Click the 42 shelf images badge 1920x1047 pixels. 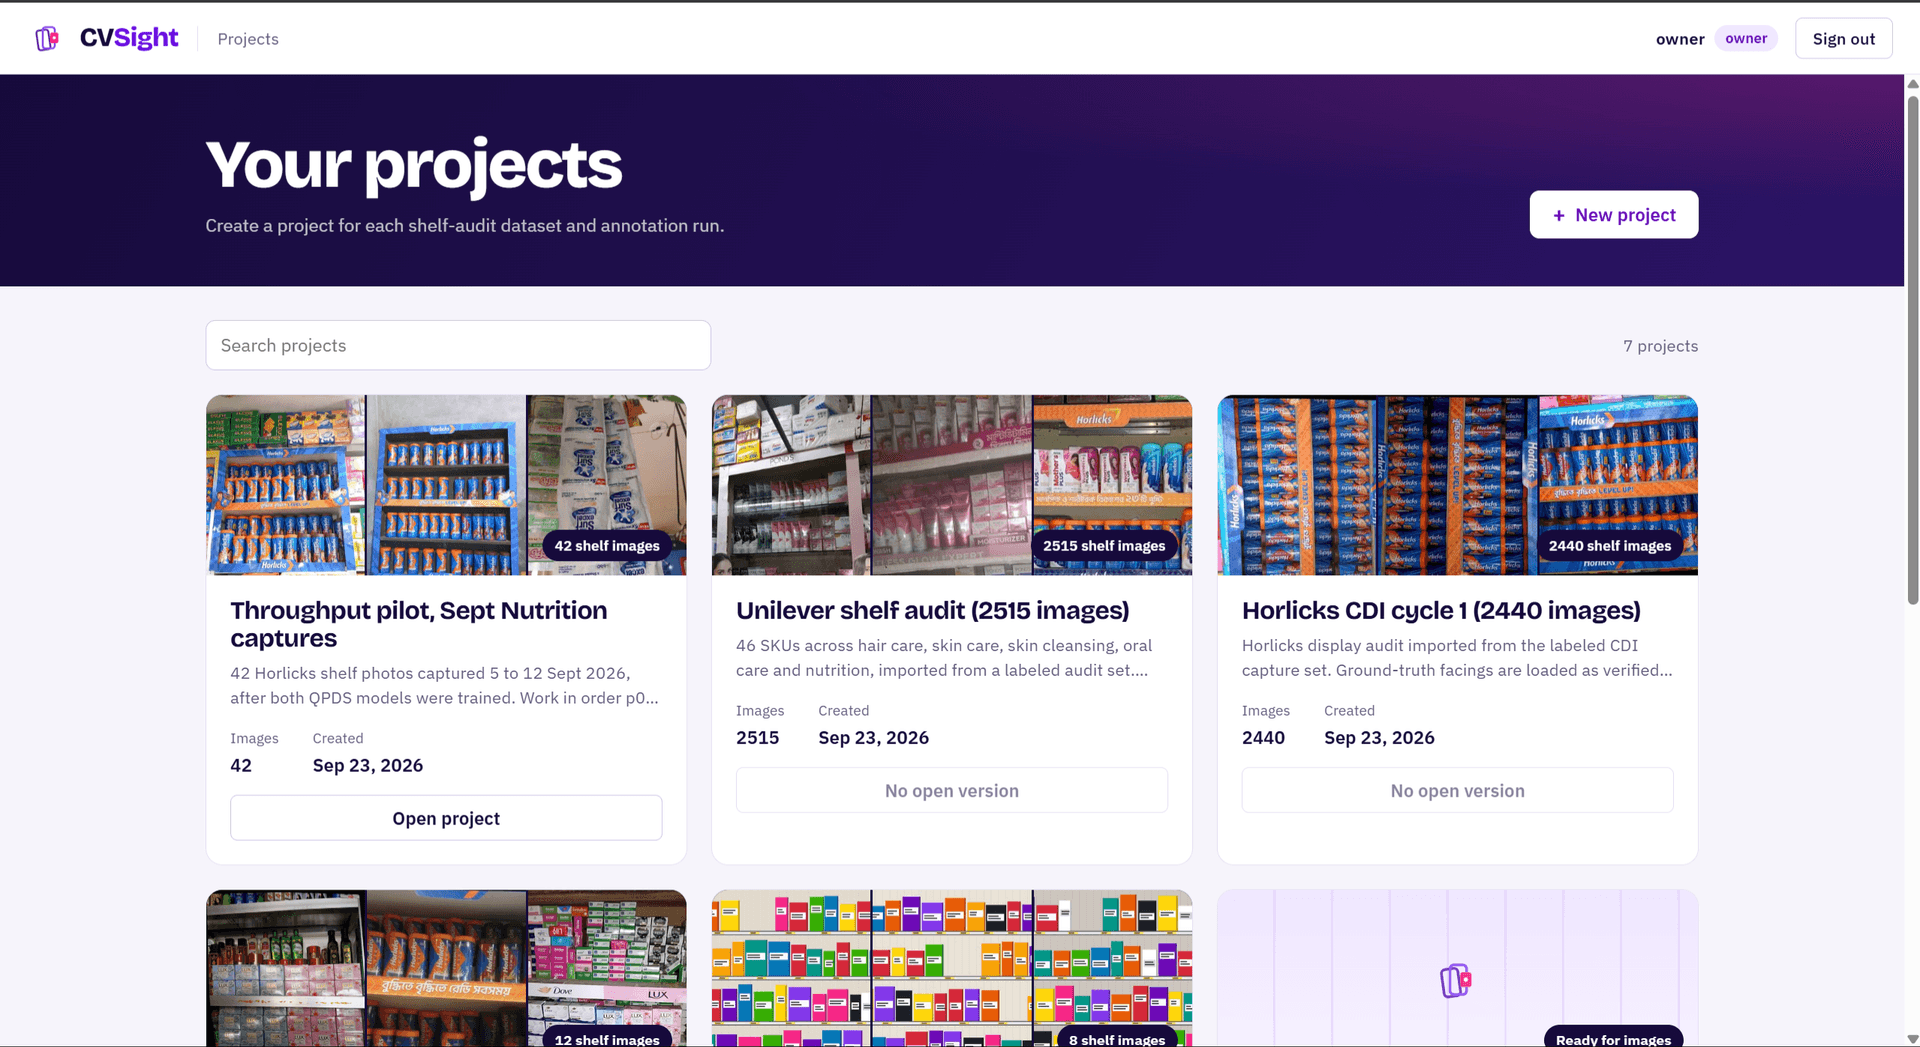coord(607,546)
